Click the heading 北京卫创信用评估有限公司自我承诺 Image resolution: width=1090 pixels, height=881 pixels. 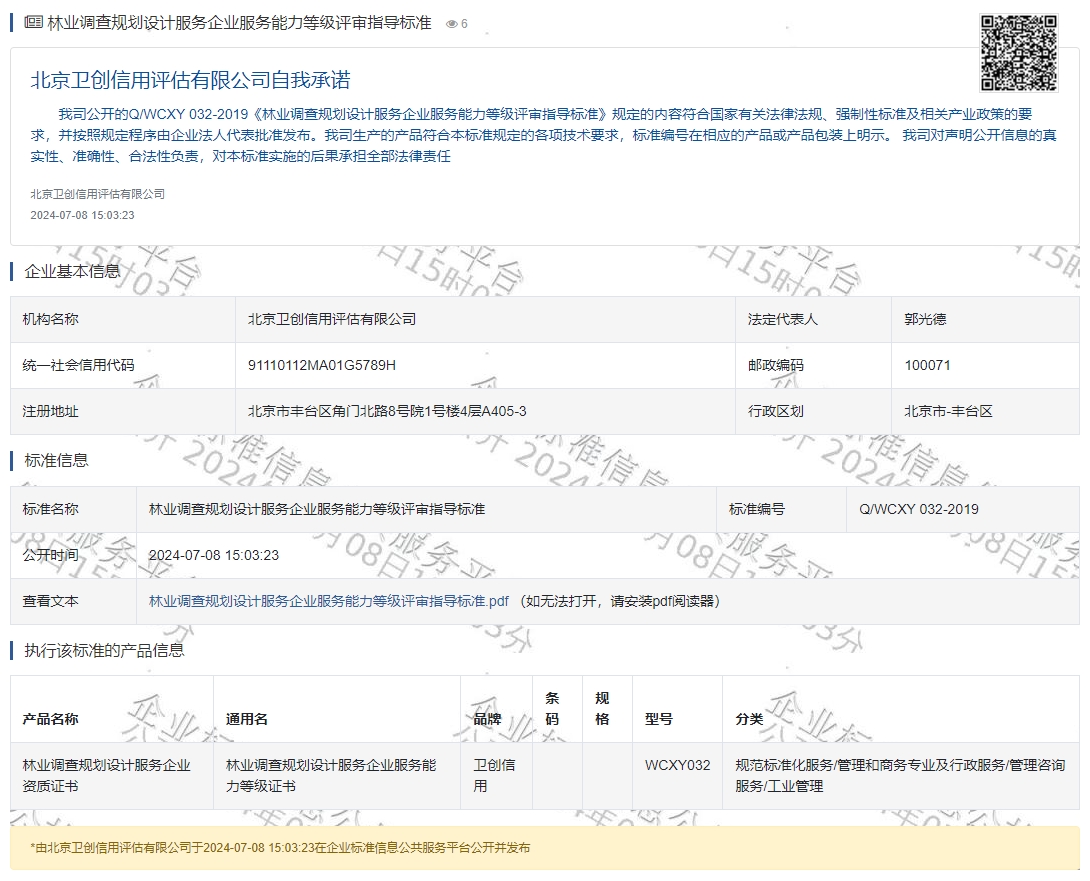(190, 80)
